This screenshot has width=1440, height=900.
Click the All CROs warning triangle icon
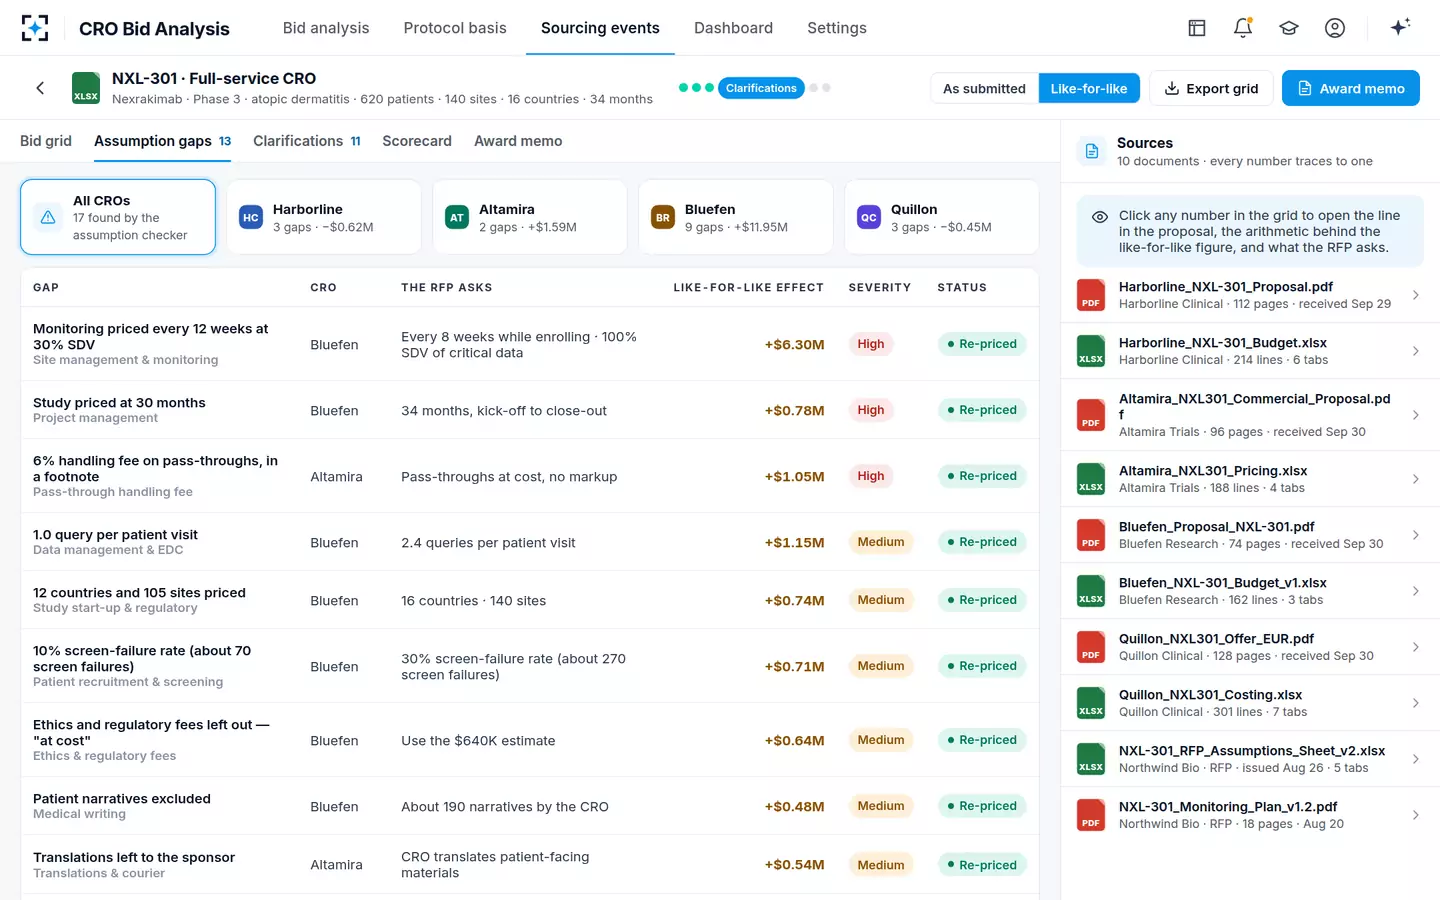tap(48, 217)
